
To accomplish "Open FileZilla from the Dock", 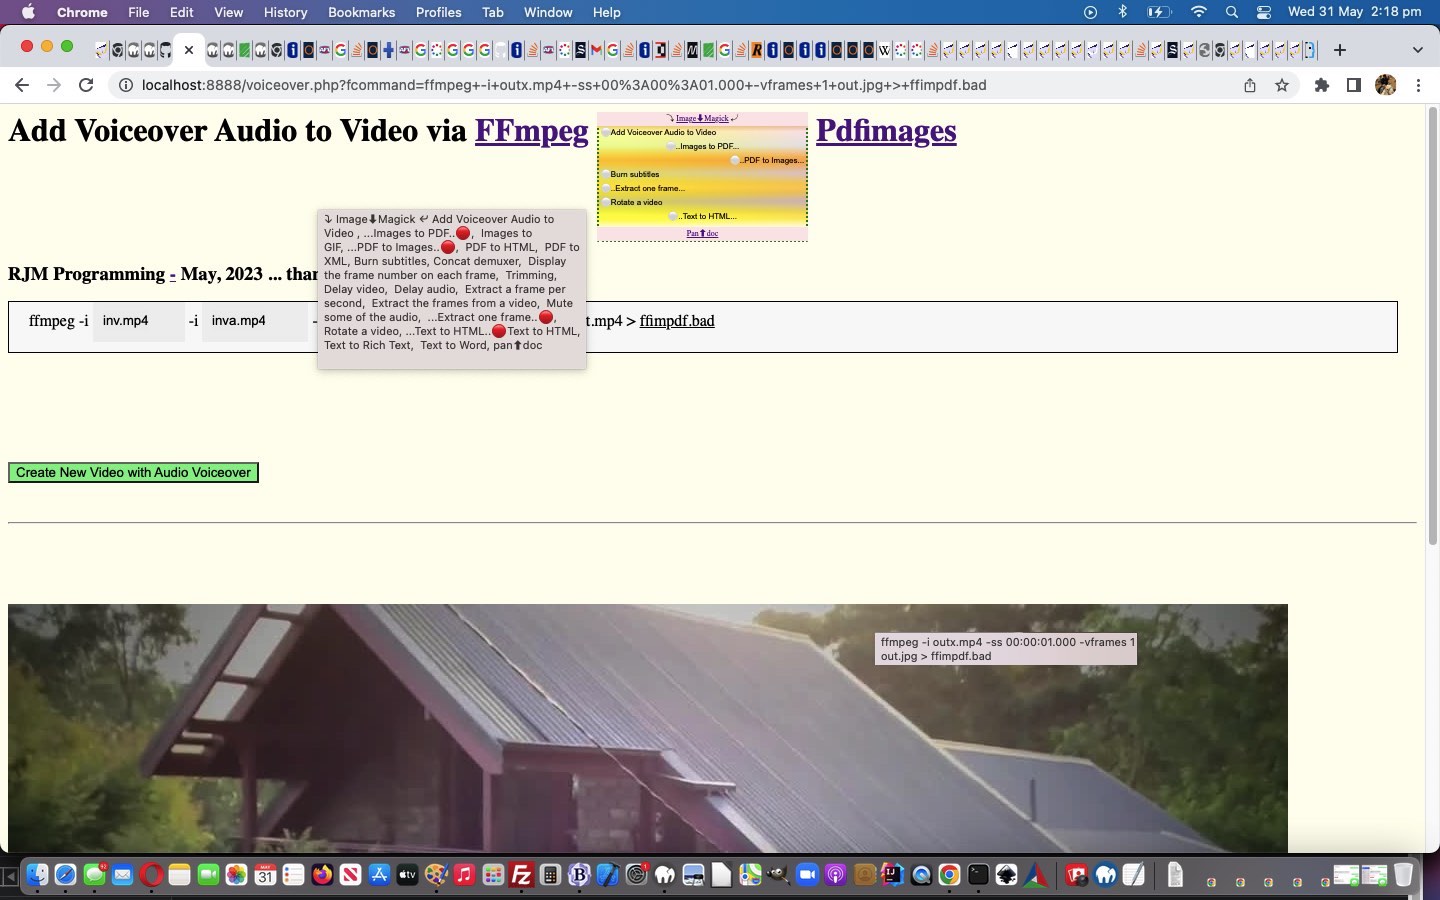I will (521, 875).
